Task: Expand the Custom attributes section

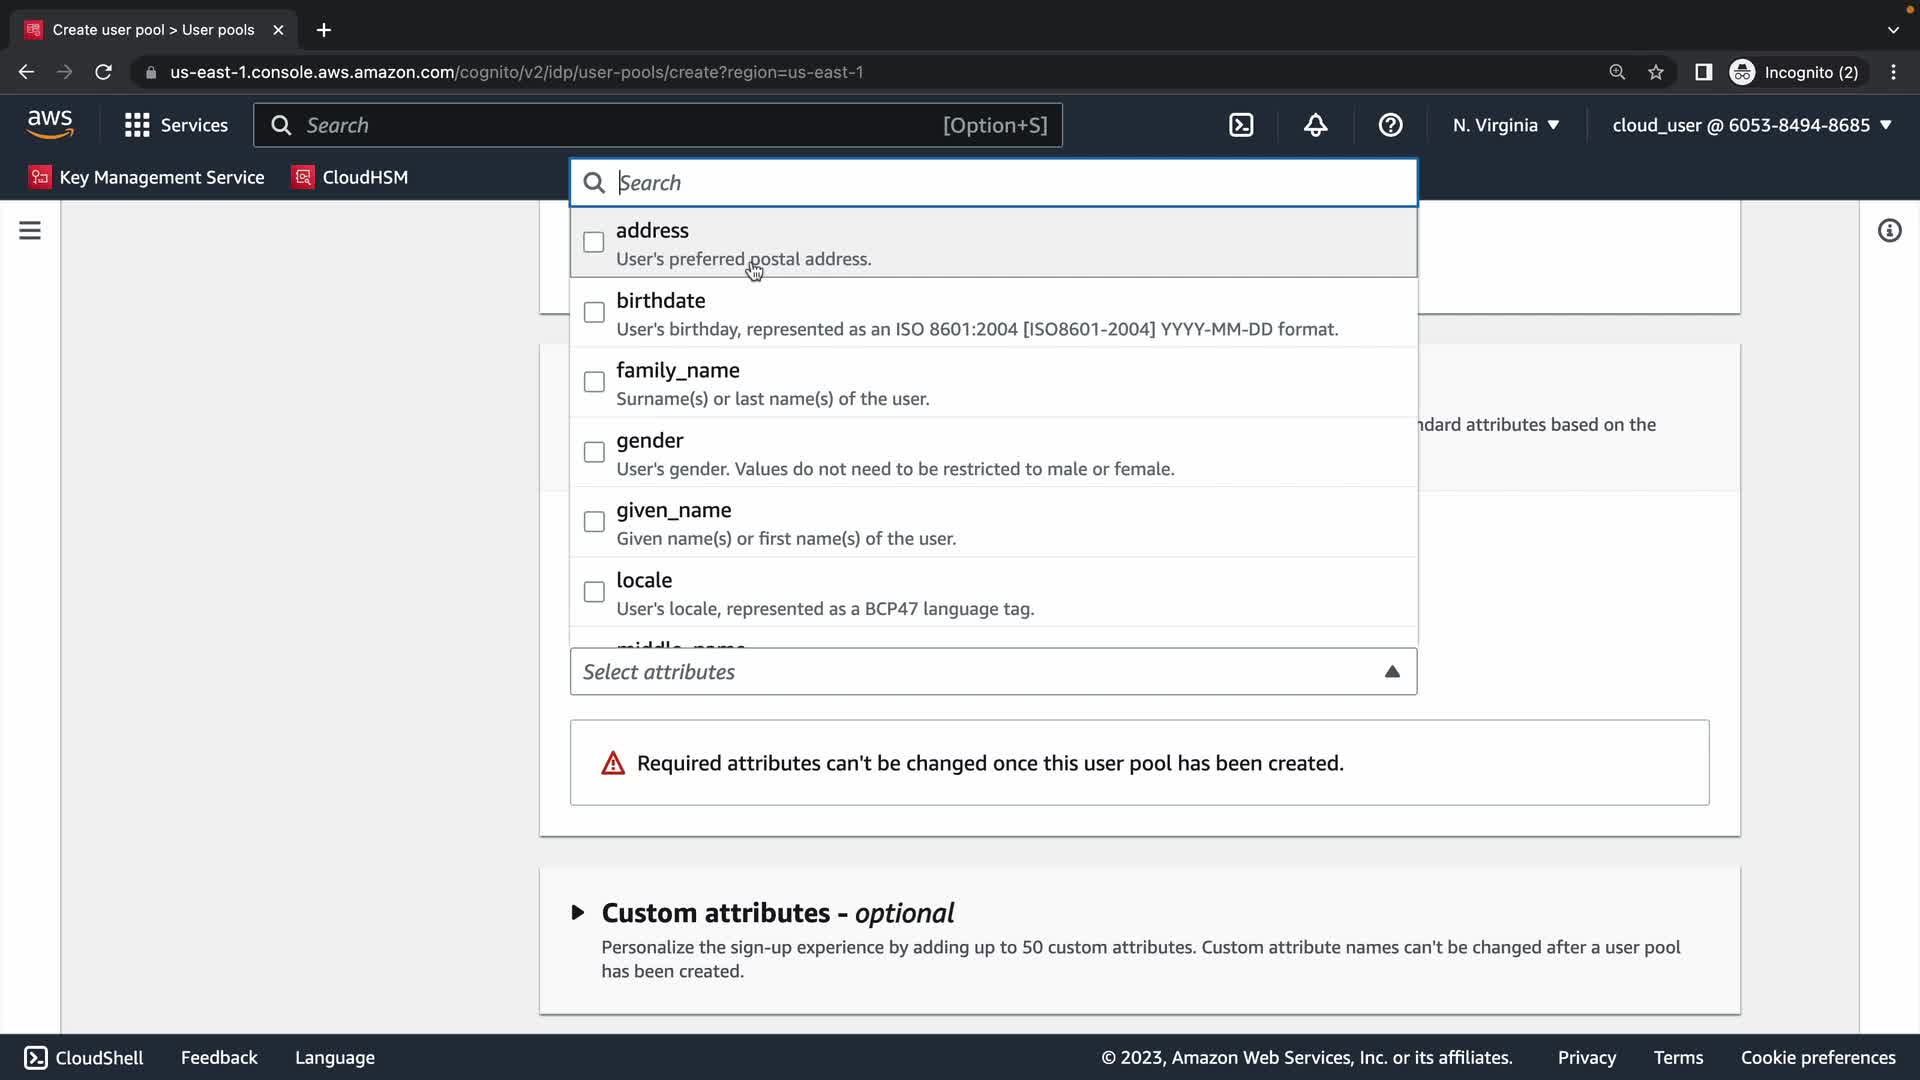Action: point(578,912)
